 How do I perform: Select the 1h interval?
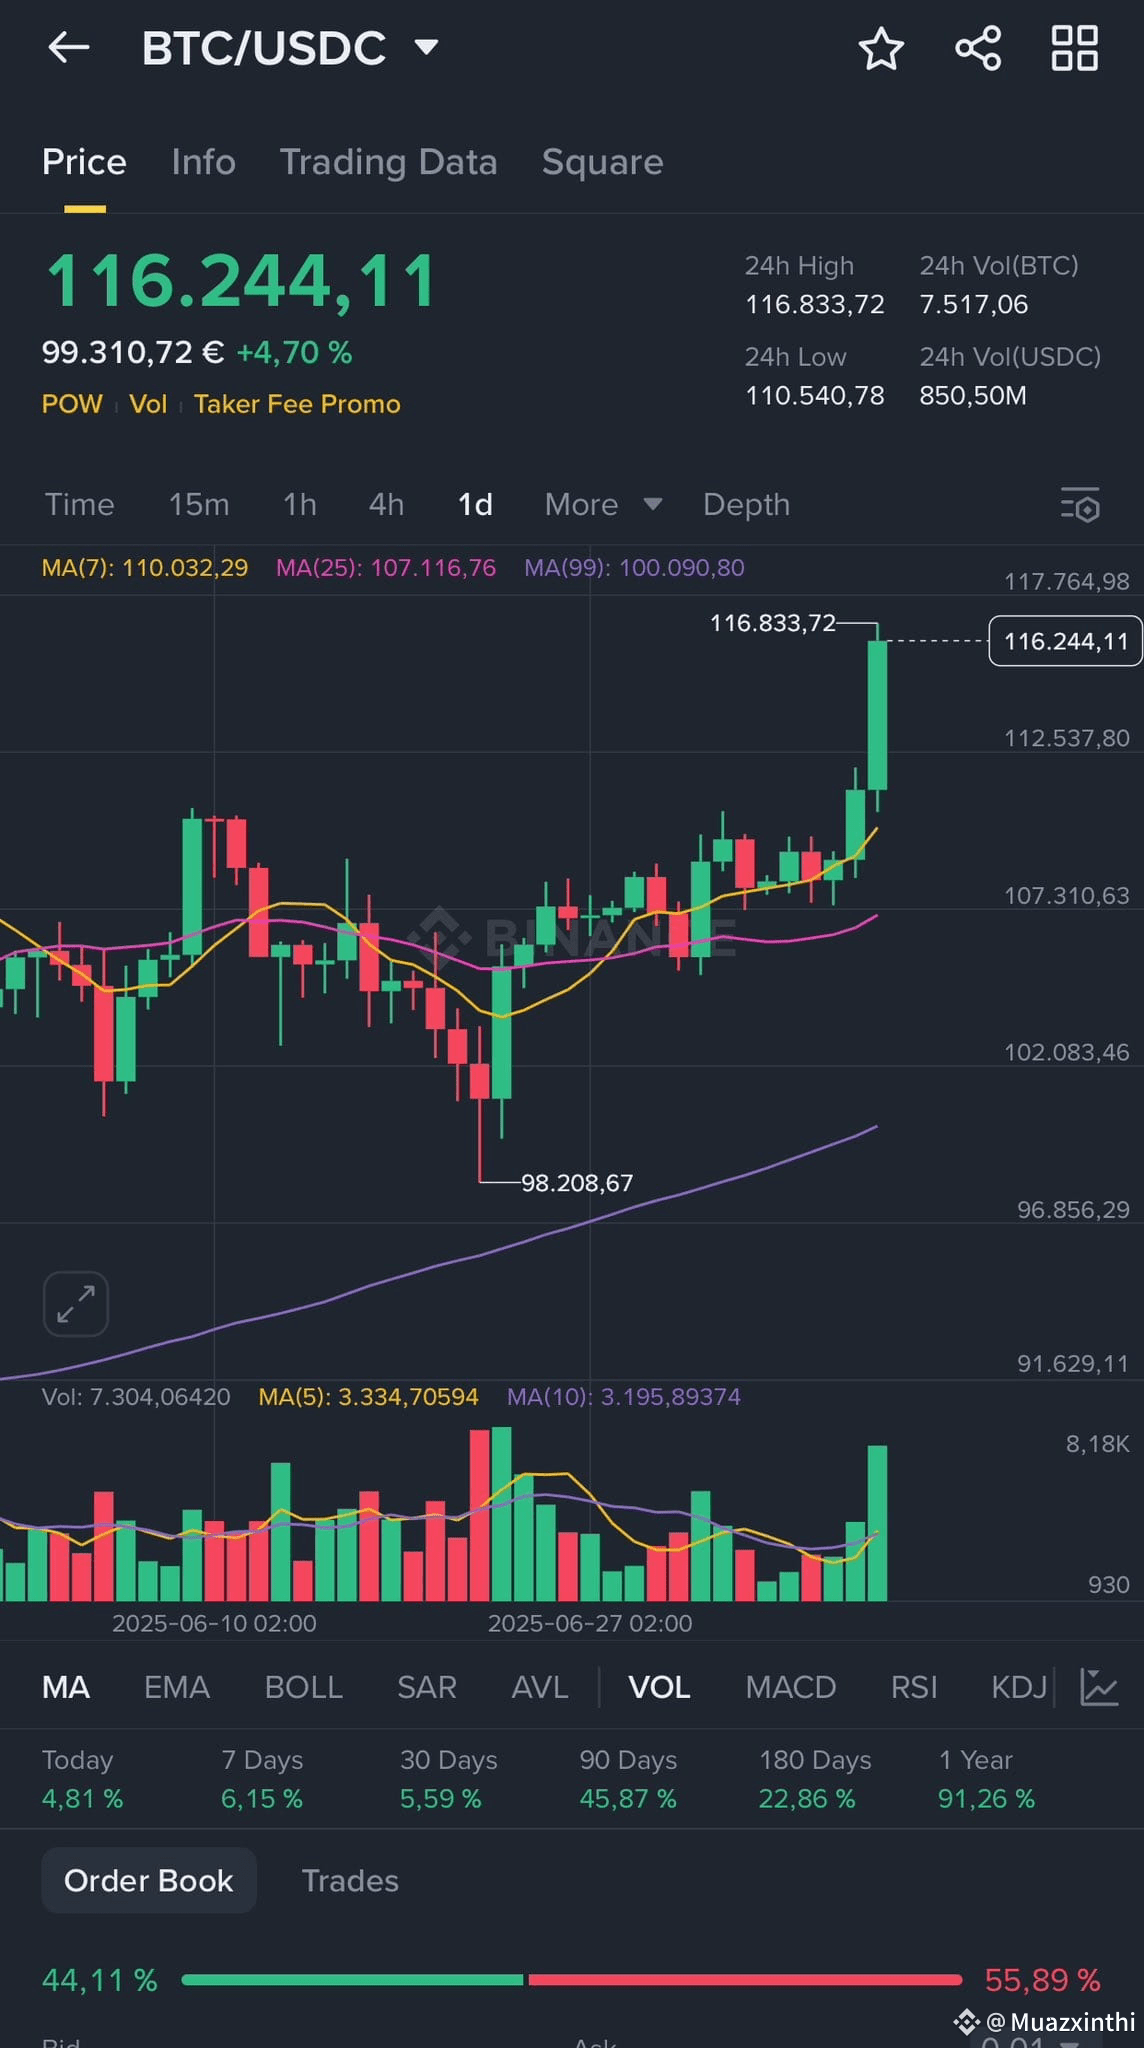click(299, 504)
